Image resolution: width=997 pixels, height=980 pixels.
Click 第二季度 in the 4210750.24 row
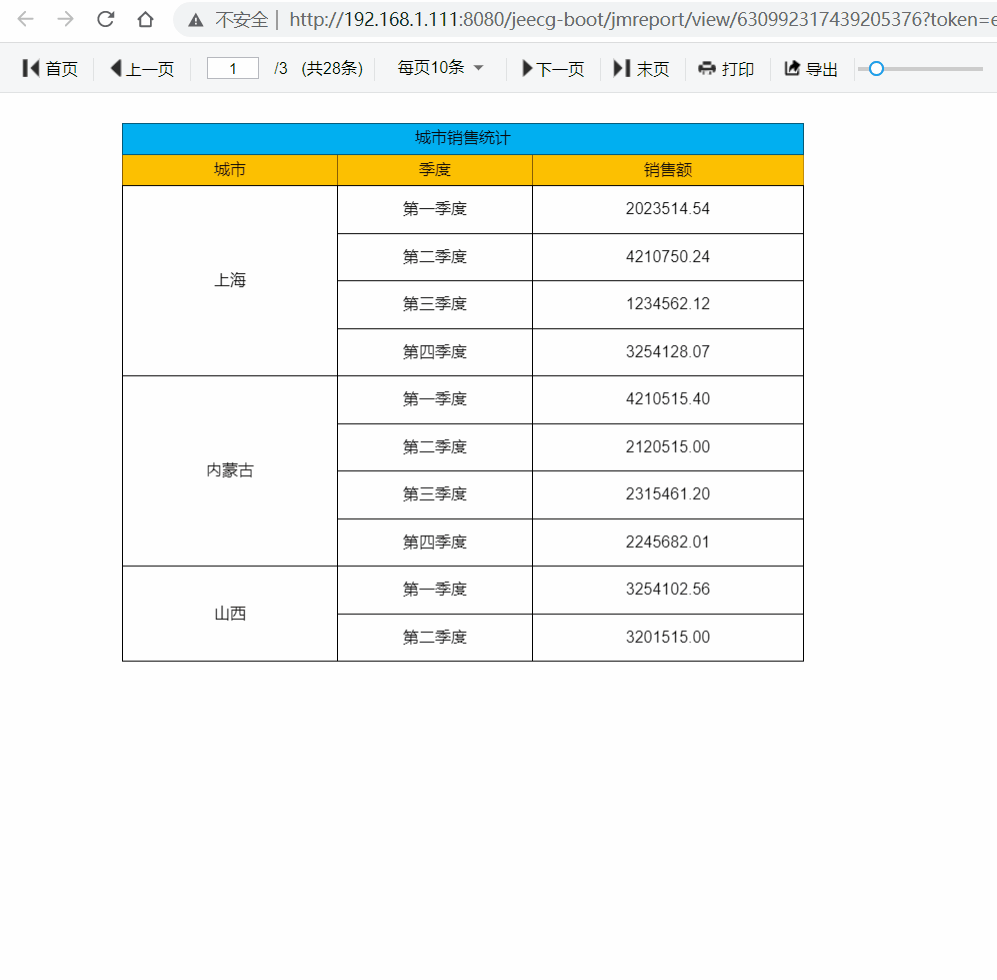[x=435, y=256]
